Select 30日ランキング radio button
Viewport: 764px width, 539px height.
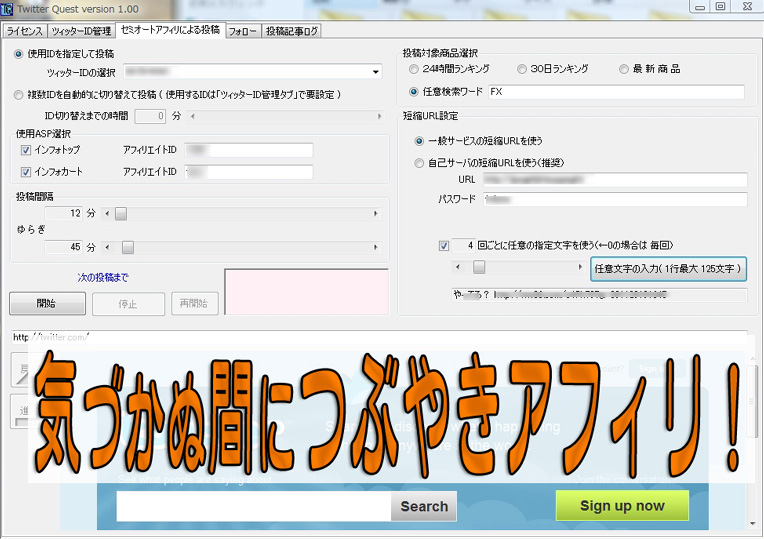[x=522, y=69]
